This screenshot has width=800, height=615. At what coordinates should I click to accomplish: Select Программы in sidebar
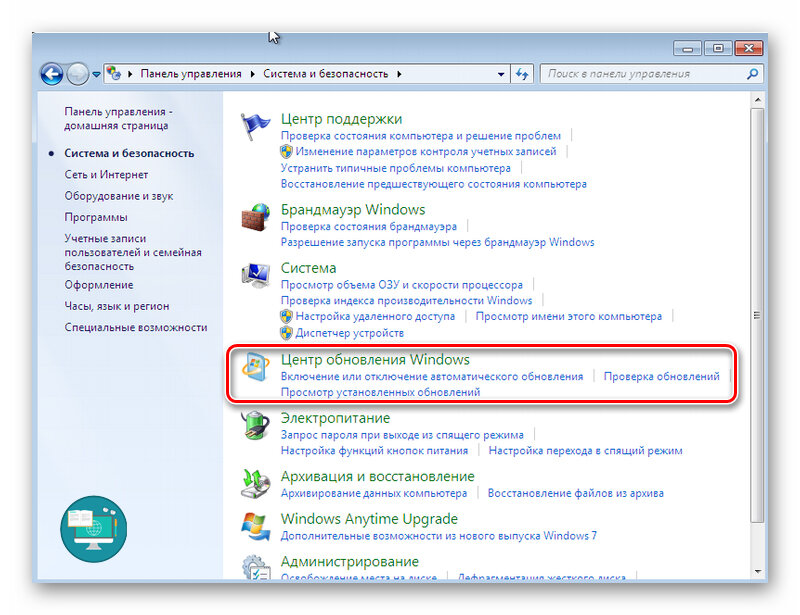pyautogui.click(x=96, y=217)
